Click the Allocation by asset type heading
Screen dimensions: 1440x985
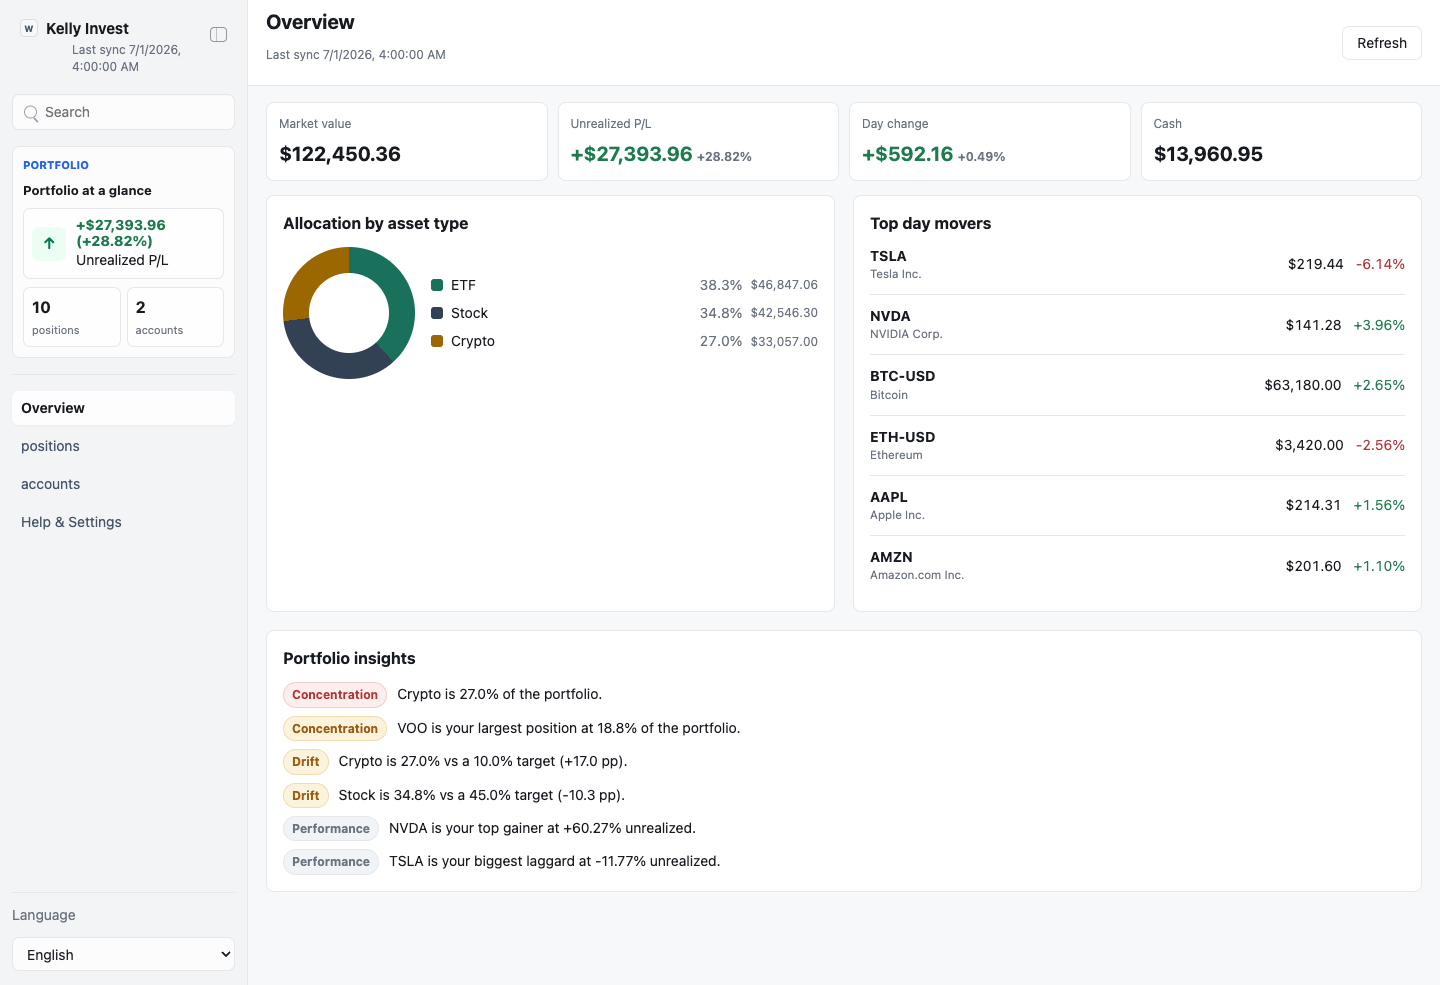[375, 223]
